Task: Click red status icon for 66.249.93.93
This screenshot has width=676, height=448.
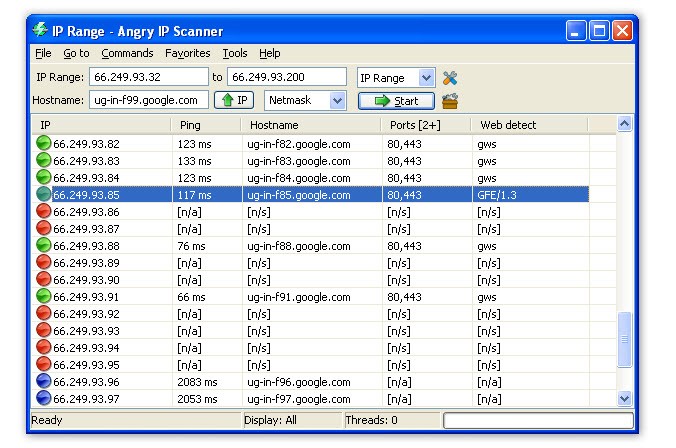Action: tap(44, 330)
